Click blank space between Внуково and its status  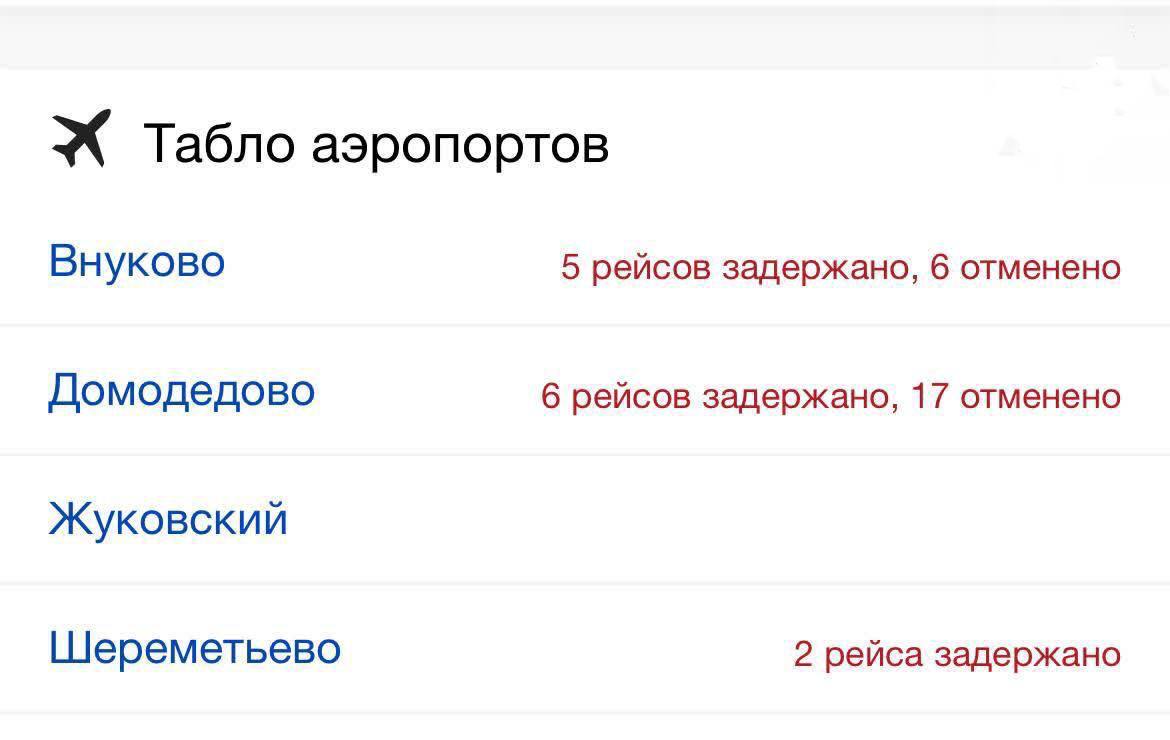tap(390, 265)
